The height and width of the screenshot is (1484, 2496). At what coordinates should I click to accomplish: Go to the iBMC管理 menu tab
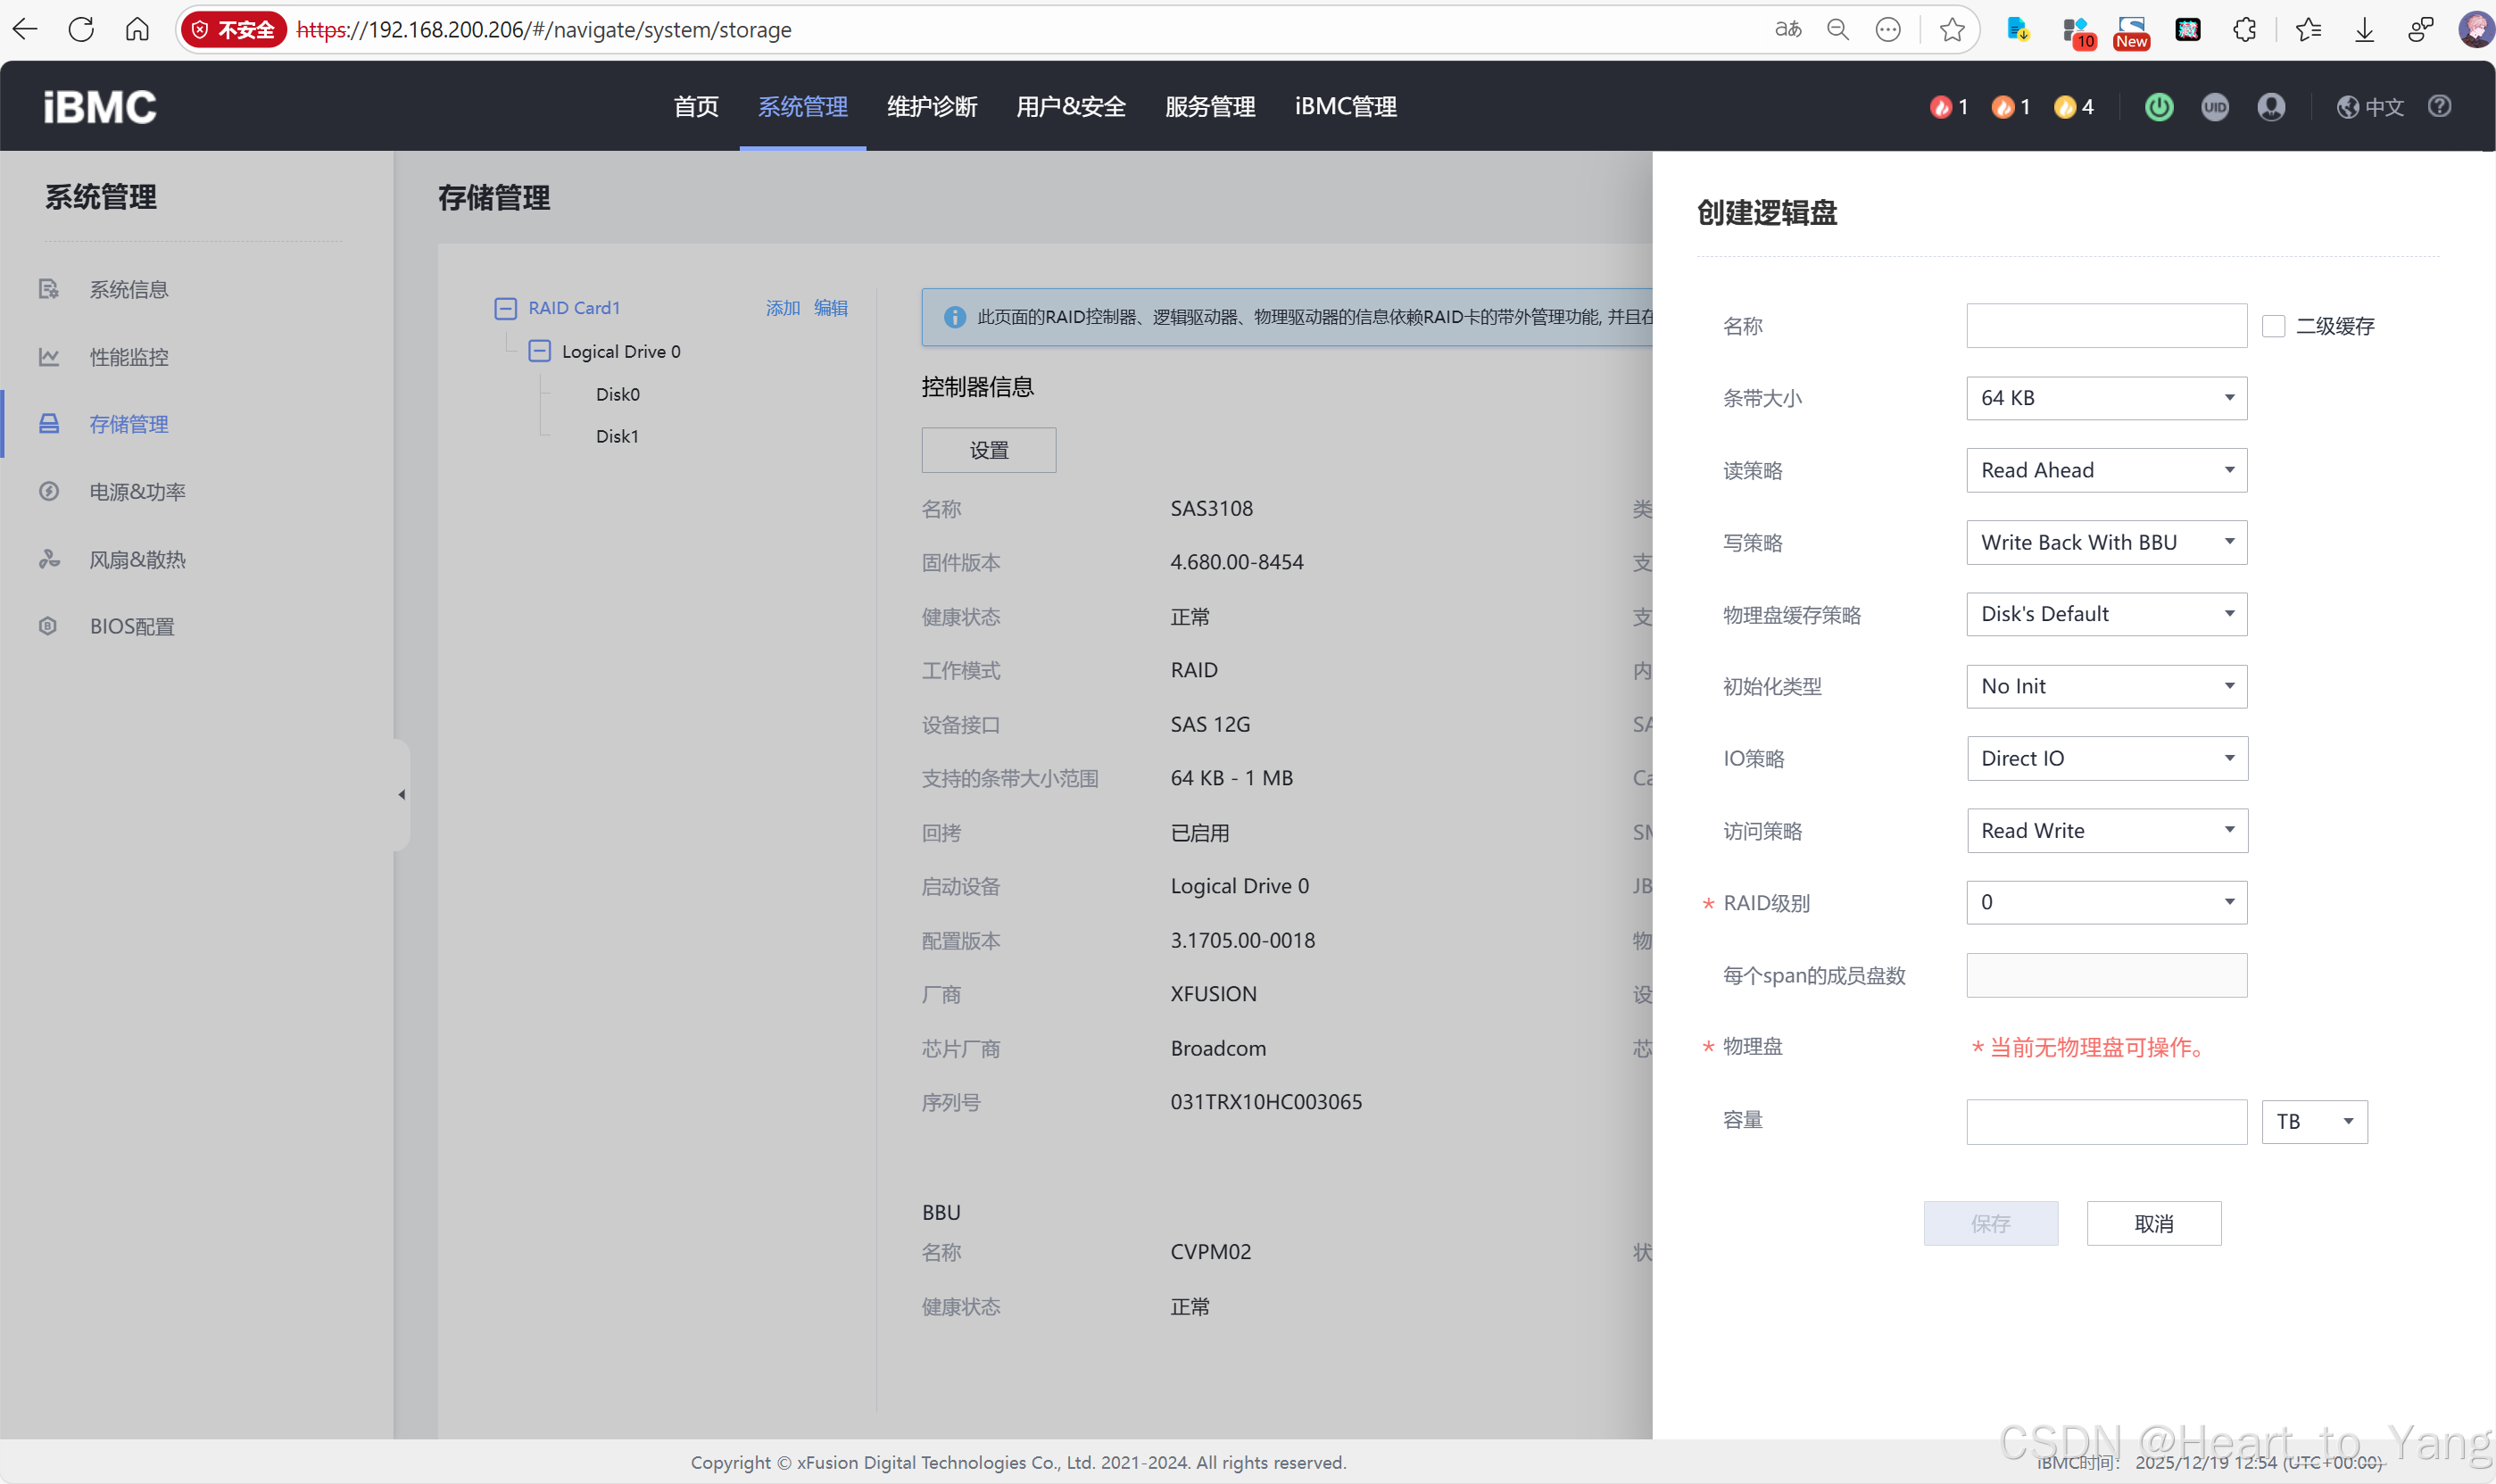[1345, 107]
